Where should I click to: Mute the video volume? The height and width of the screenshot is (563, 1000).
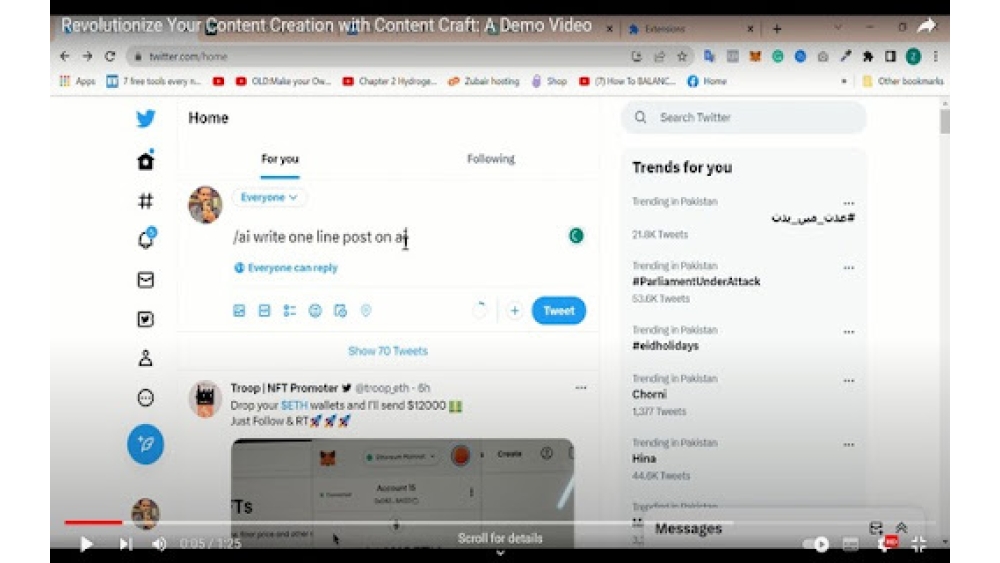click(x=159, y=544)
